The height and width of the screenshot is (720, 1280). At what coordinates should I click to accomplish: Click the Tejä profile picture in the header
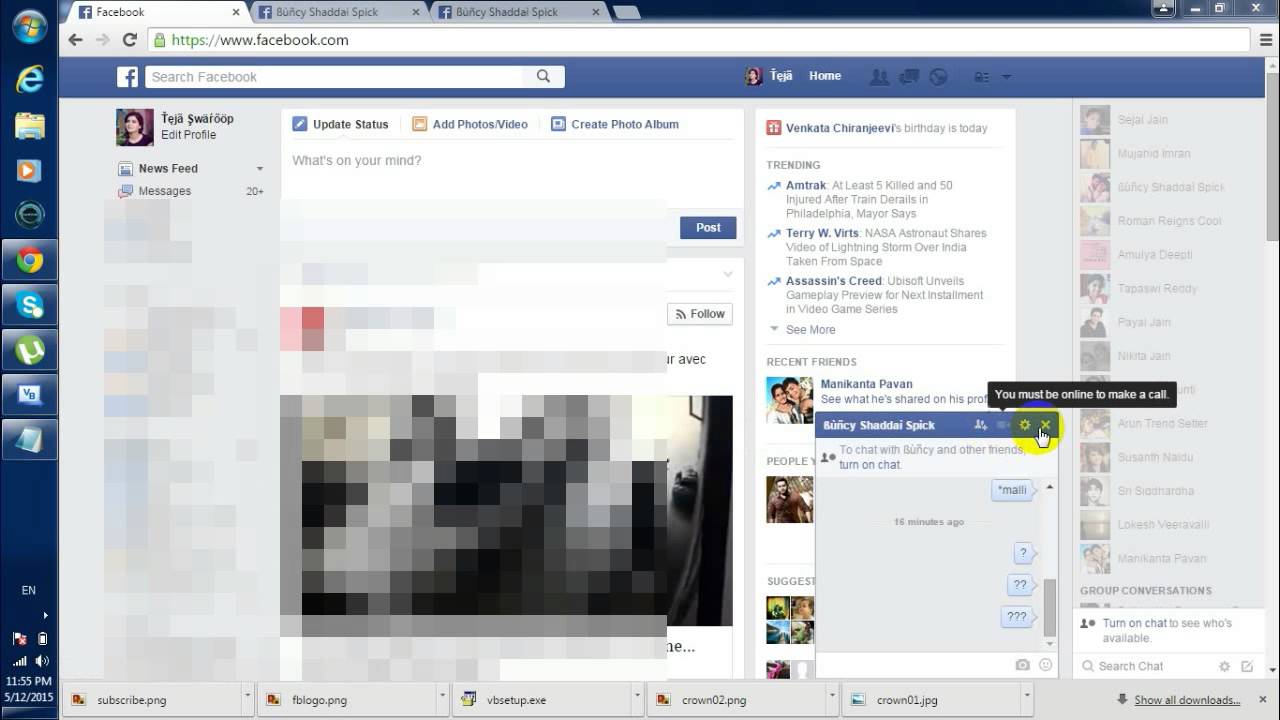[753, 76]
